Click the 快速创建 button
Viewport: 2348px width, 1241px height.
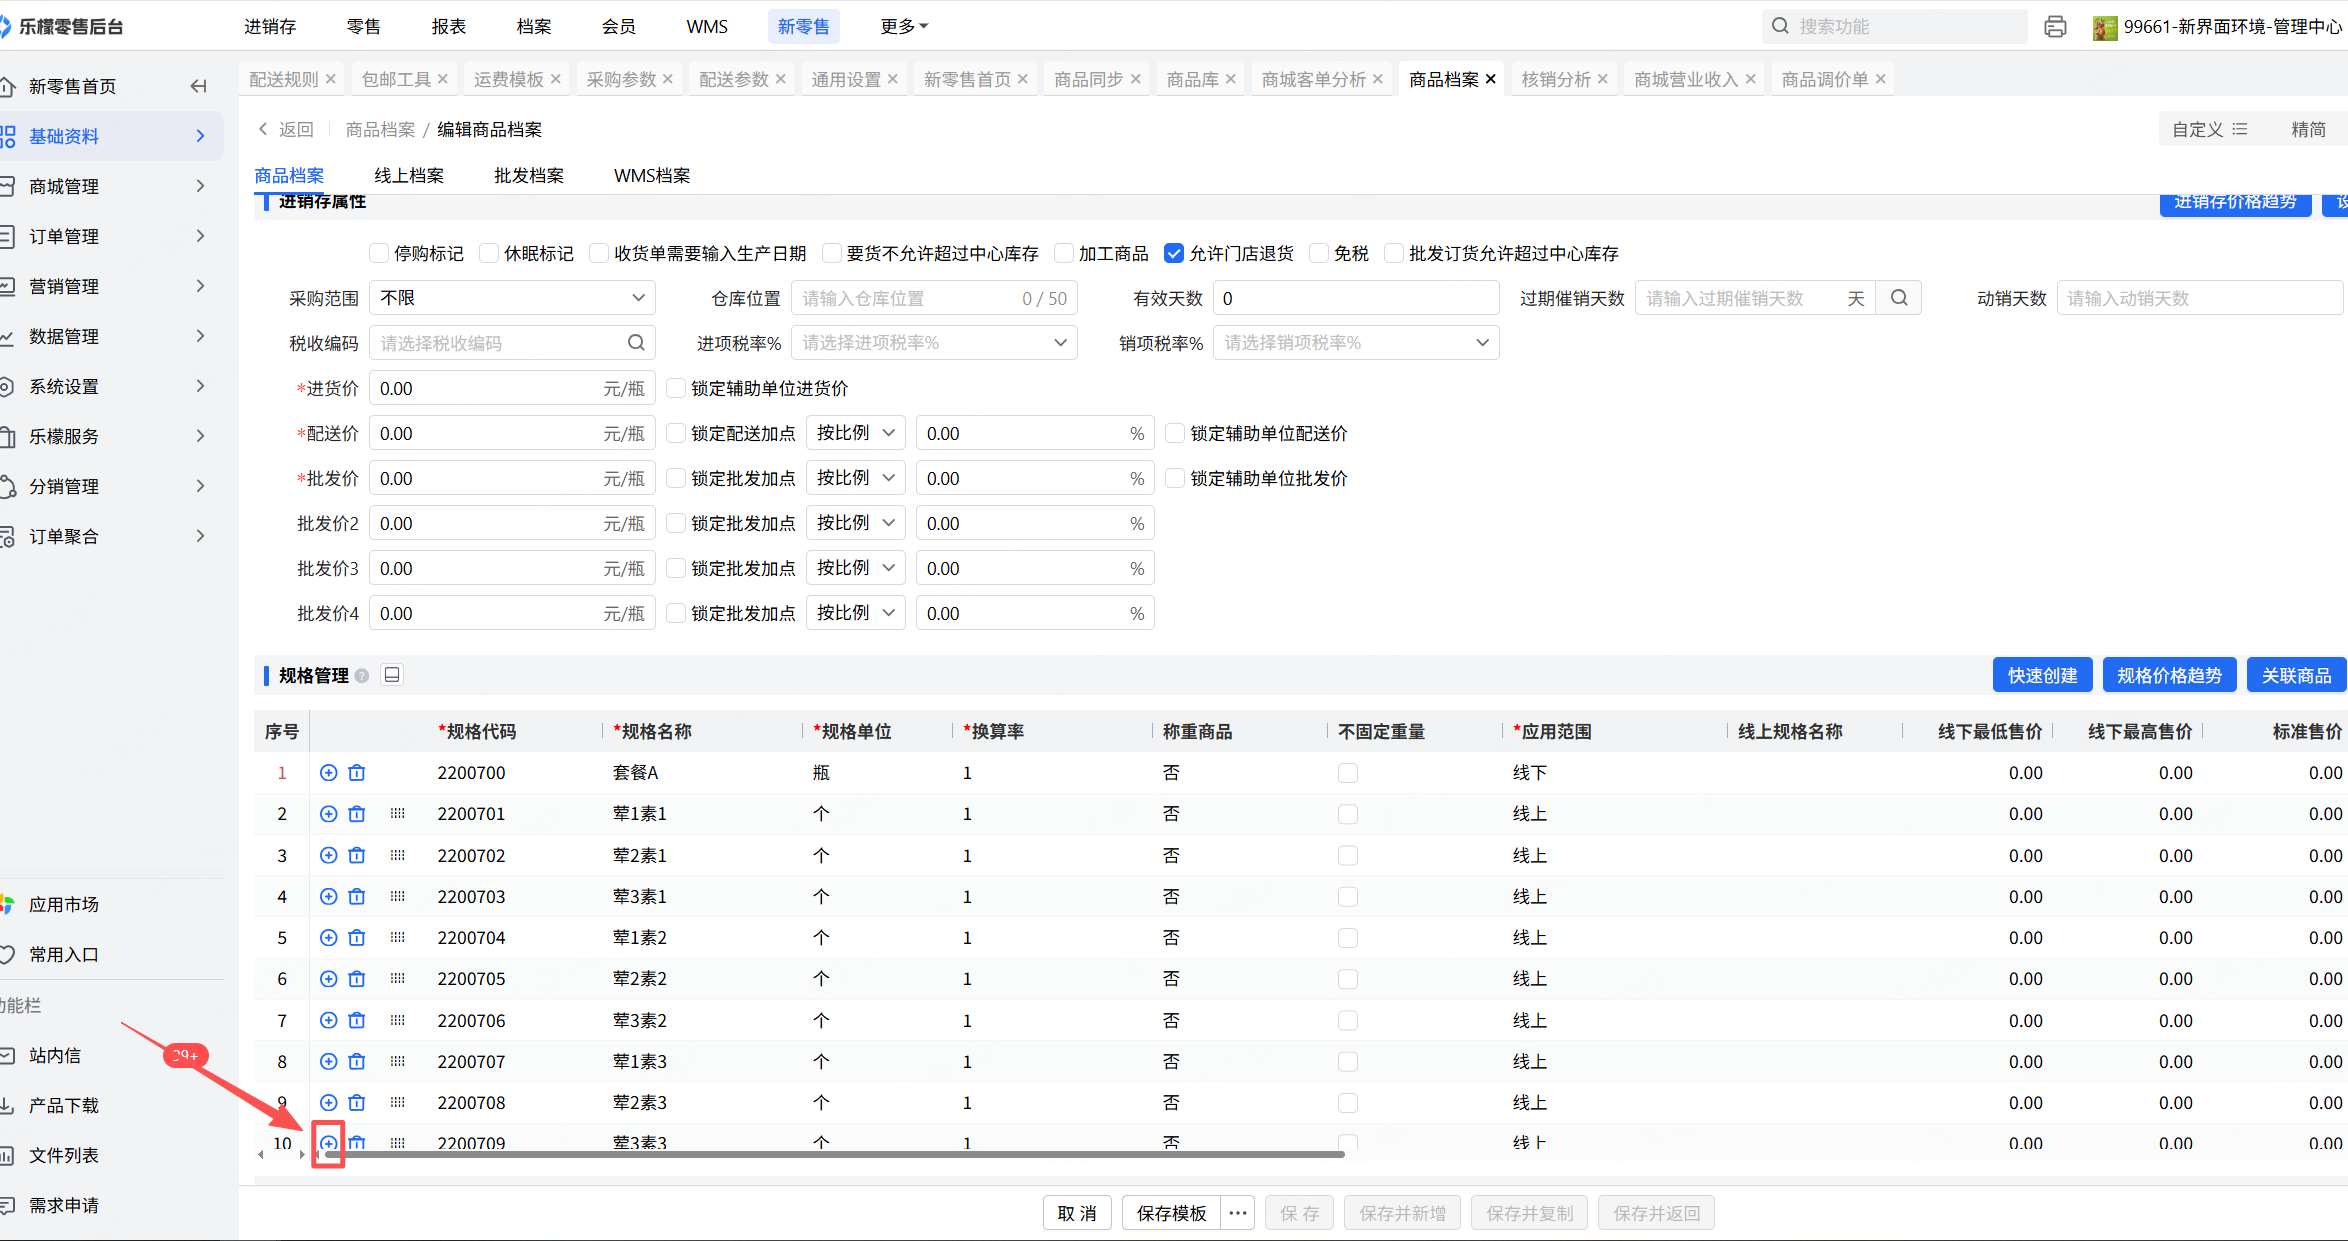click(2042, 675)
